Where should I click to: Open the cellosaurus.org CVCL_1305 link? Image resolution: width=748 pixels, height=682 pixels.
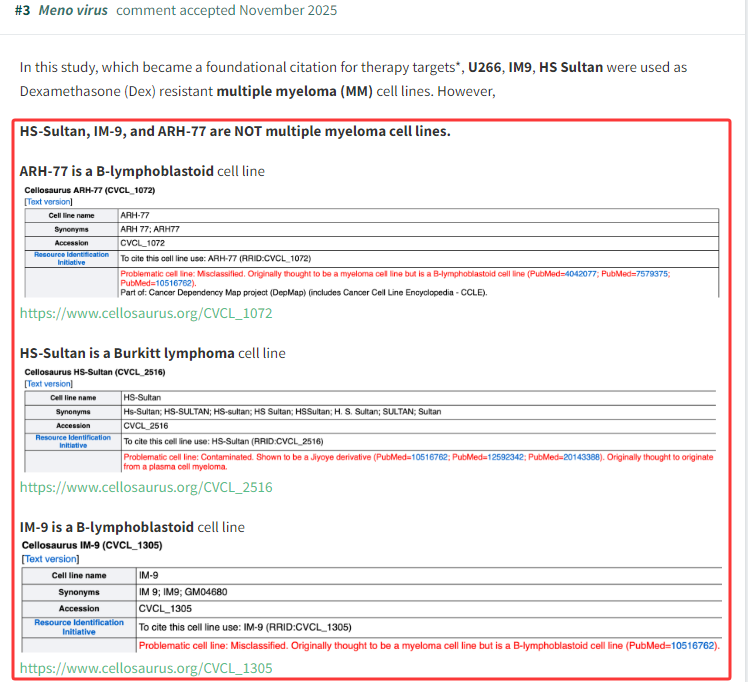point(146,667)
